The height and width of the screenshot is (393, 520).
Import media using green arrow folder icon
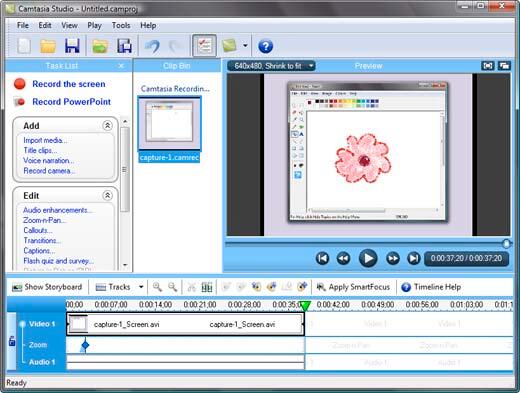pos(100,46)
